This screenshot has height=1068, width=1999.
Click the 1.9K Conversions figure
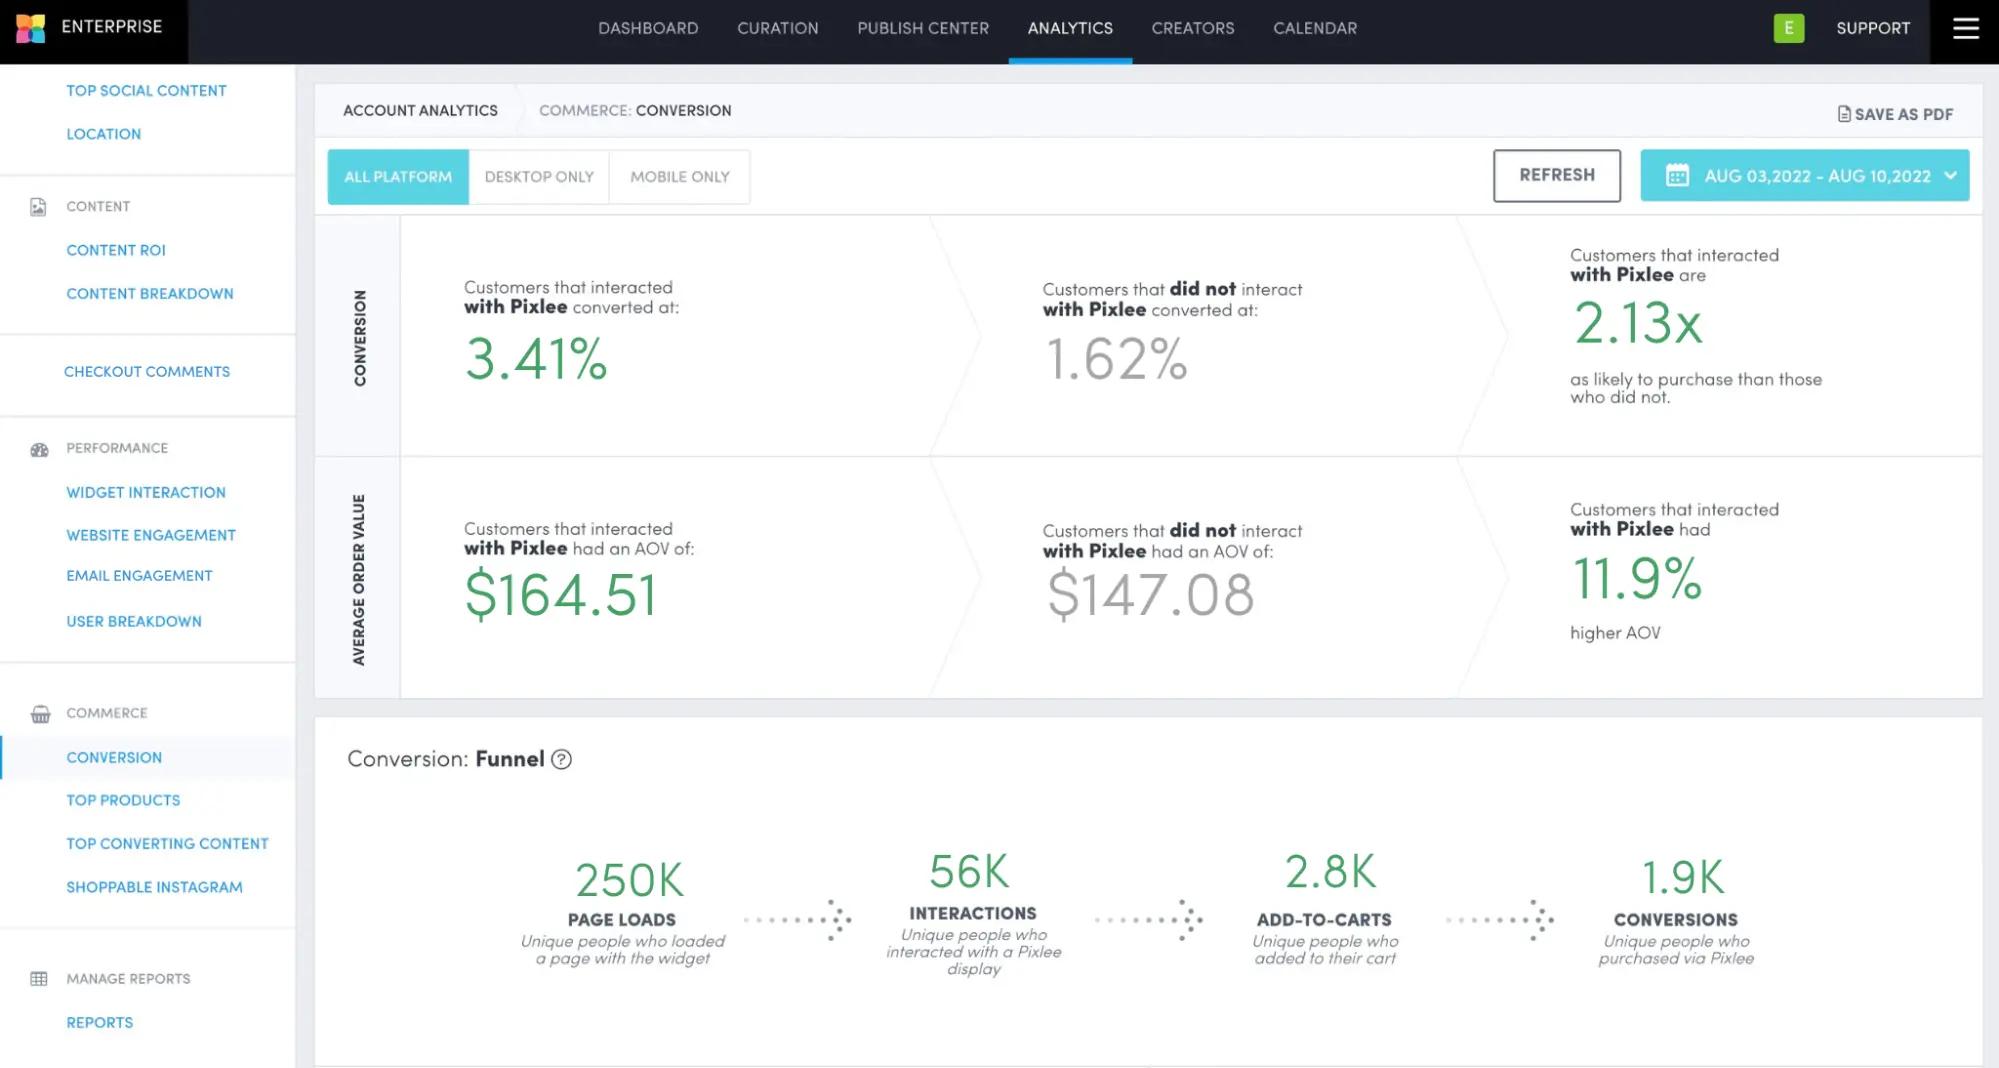pyautogui.click(x=1683, y=878)
